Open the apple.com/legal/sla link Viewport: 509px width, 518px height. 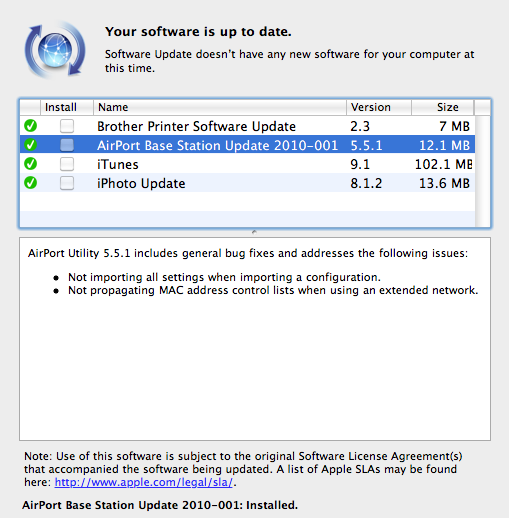pos(144,482)
